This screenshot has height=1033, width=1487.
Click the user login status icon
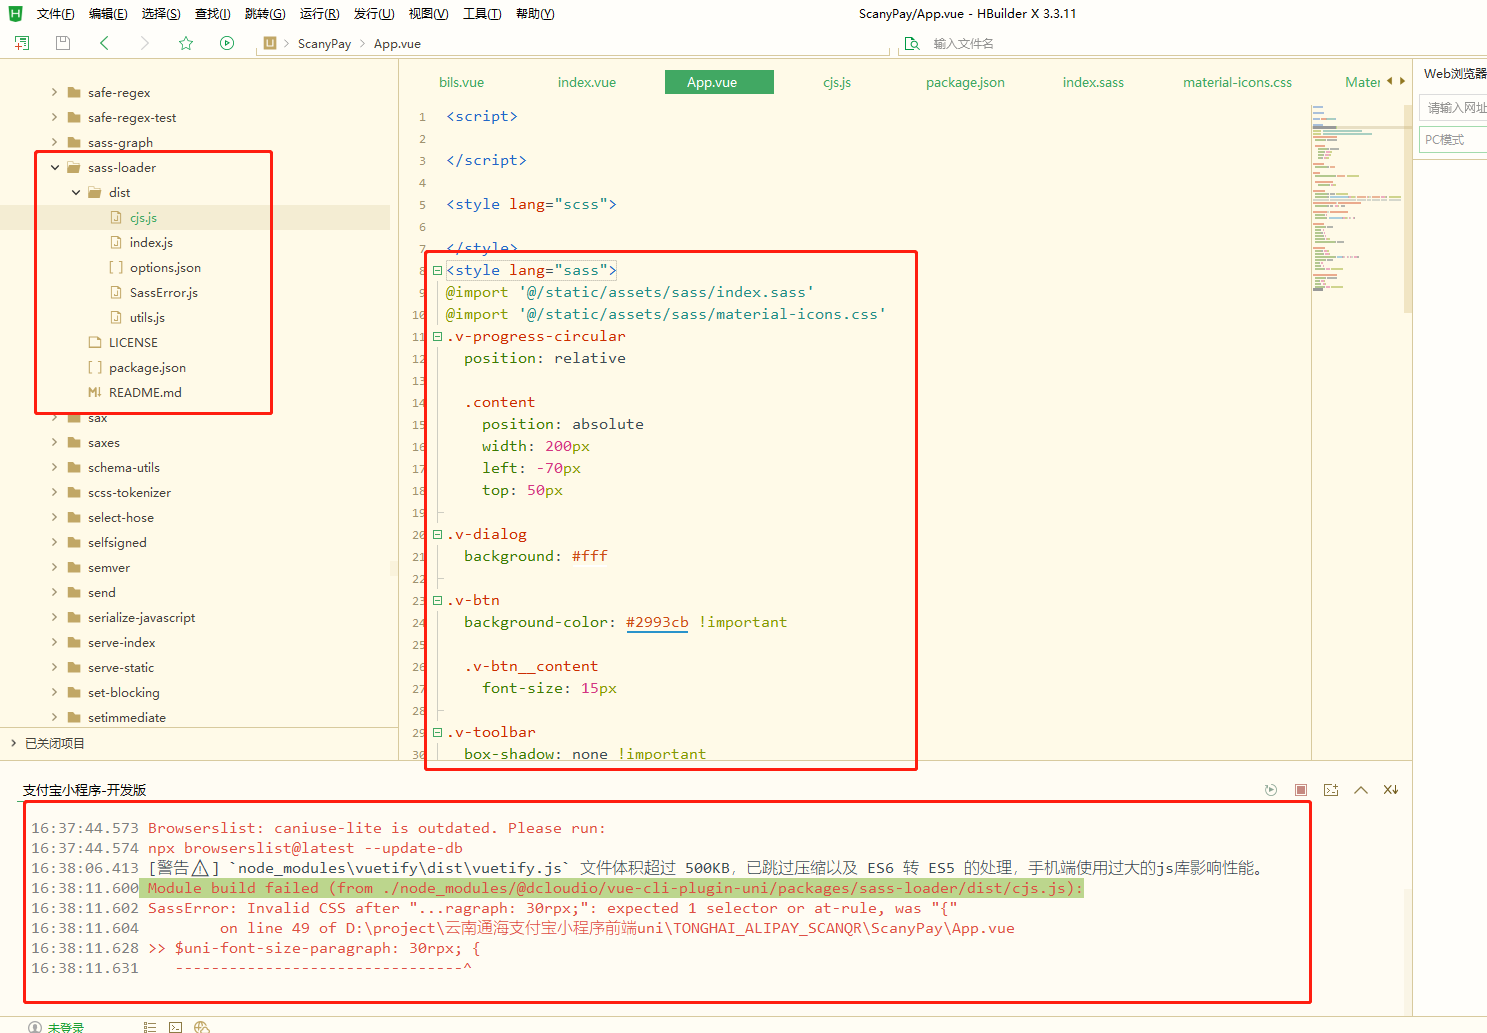[x=35, y=1027]
